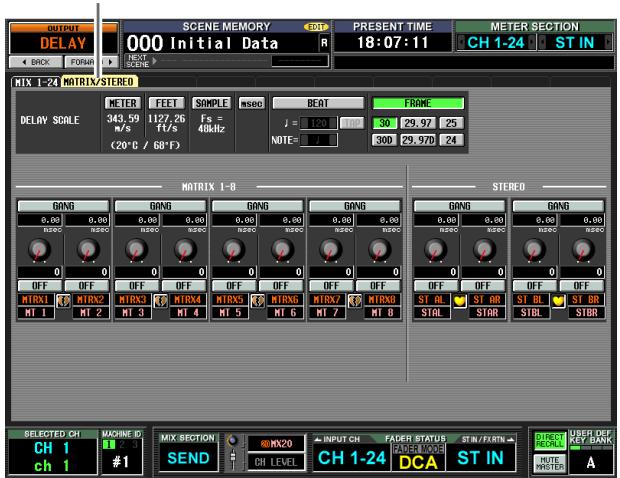Click the ST AL delay knob
Screen dimensions: 620x478
436,250
